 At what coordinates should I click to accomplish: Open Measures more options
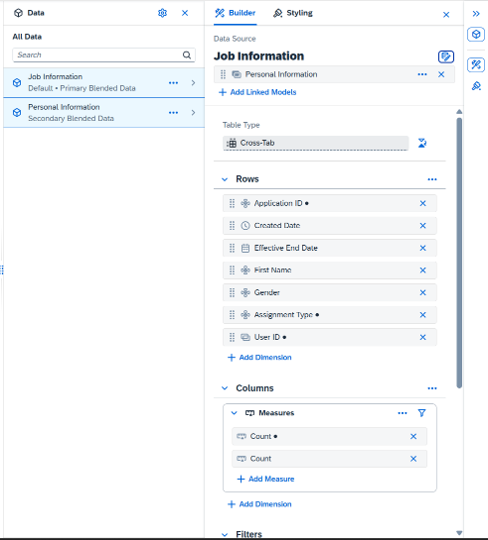[402, 413]
